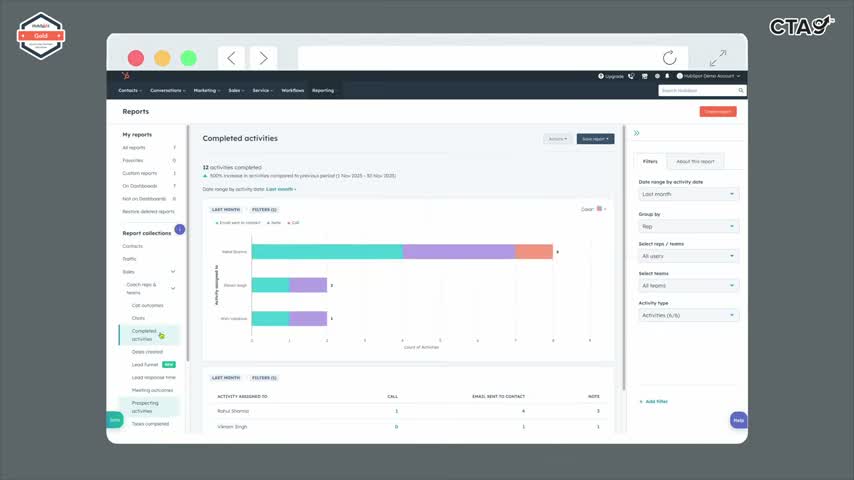Open the Save report dropdown button
The height and width of the screenshot is (480, 854).
pyautogui.click(x=595, y=139)
